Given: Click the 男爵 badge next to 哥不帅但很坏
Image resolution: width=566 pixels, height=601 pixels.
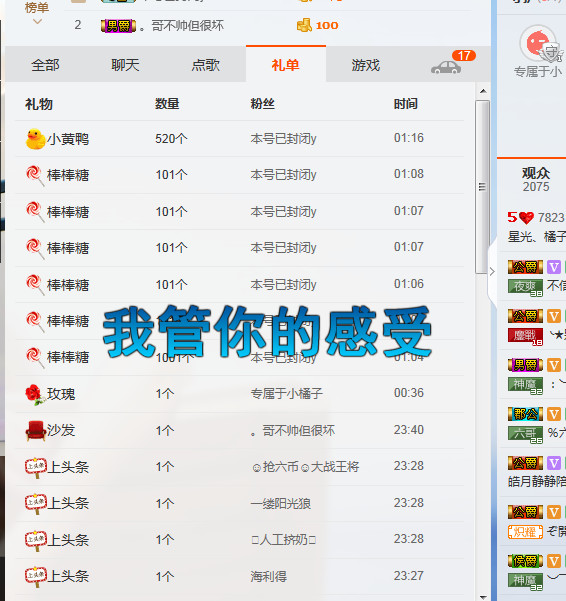Looking at the screenshot, I should [118, 26].
